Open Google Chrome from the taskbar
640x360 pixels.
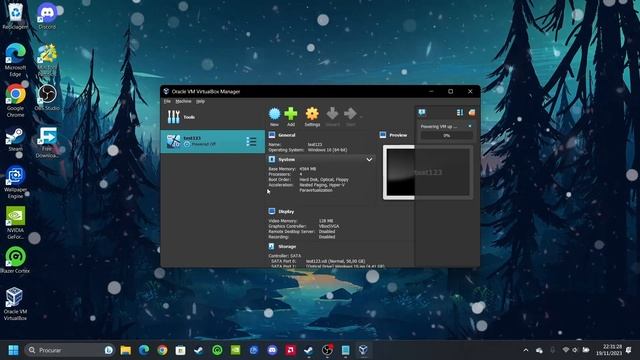tap(162, 350)
